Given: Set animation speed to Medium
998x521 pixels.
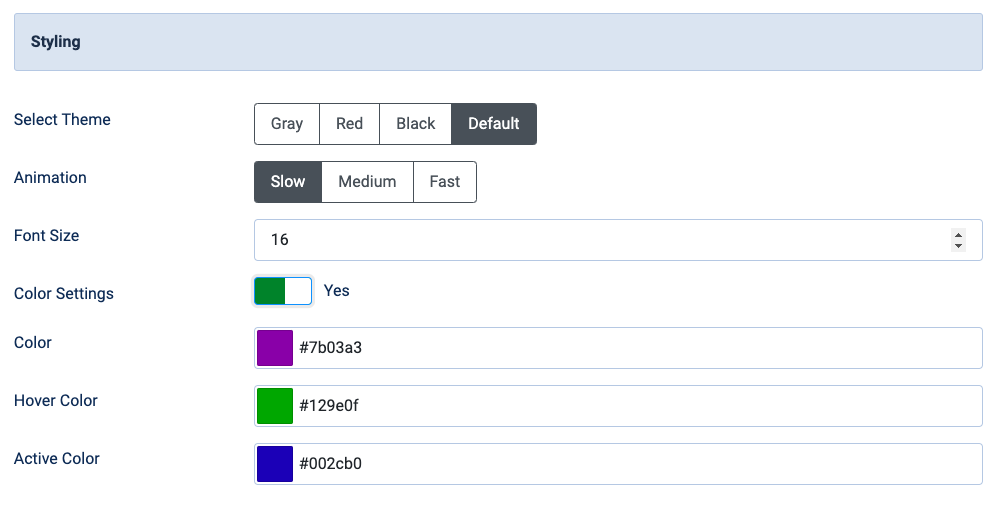Looking at the screenshot, I should 367,182.
